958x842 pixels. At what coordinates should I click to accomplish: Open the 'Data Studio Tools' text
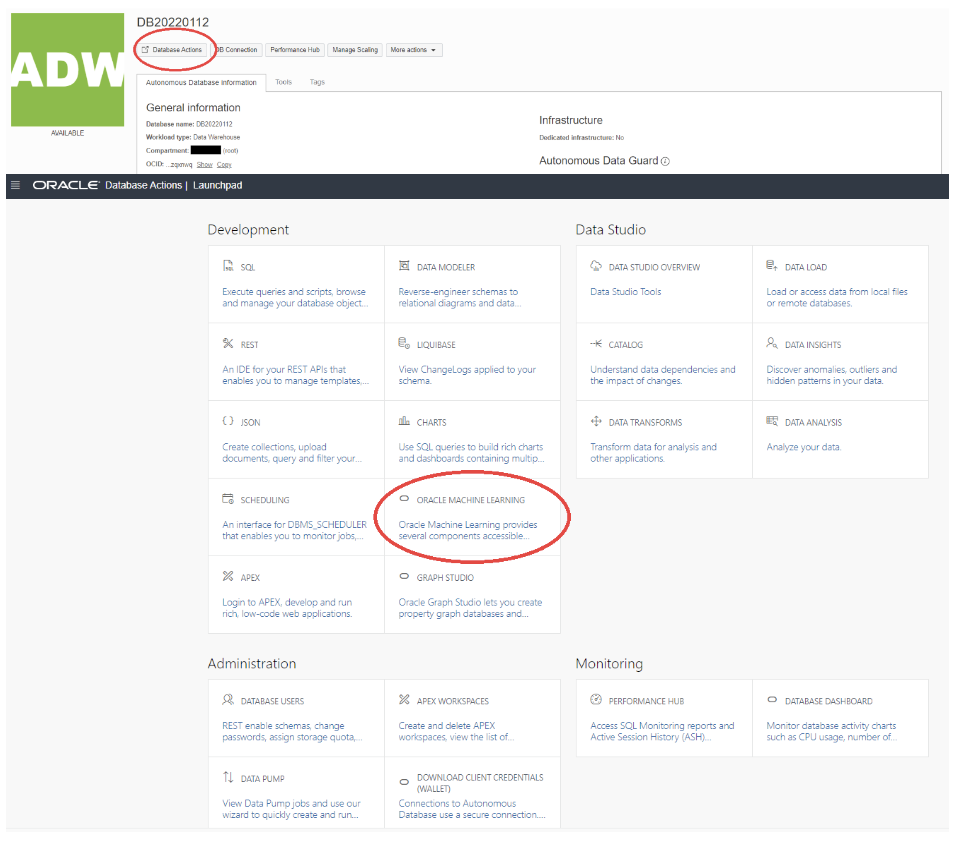626,291
